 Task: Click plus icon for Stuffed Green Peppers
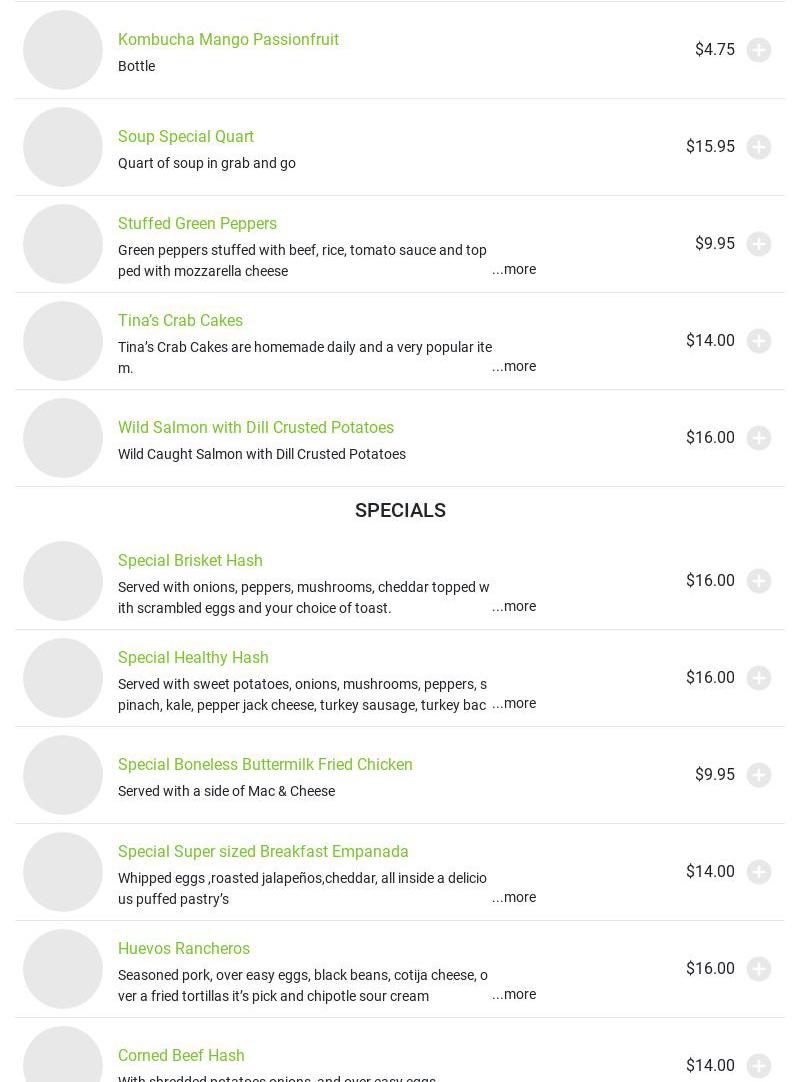coord(759,244)
